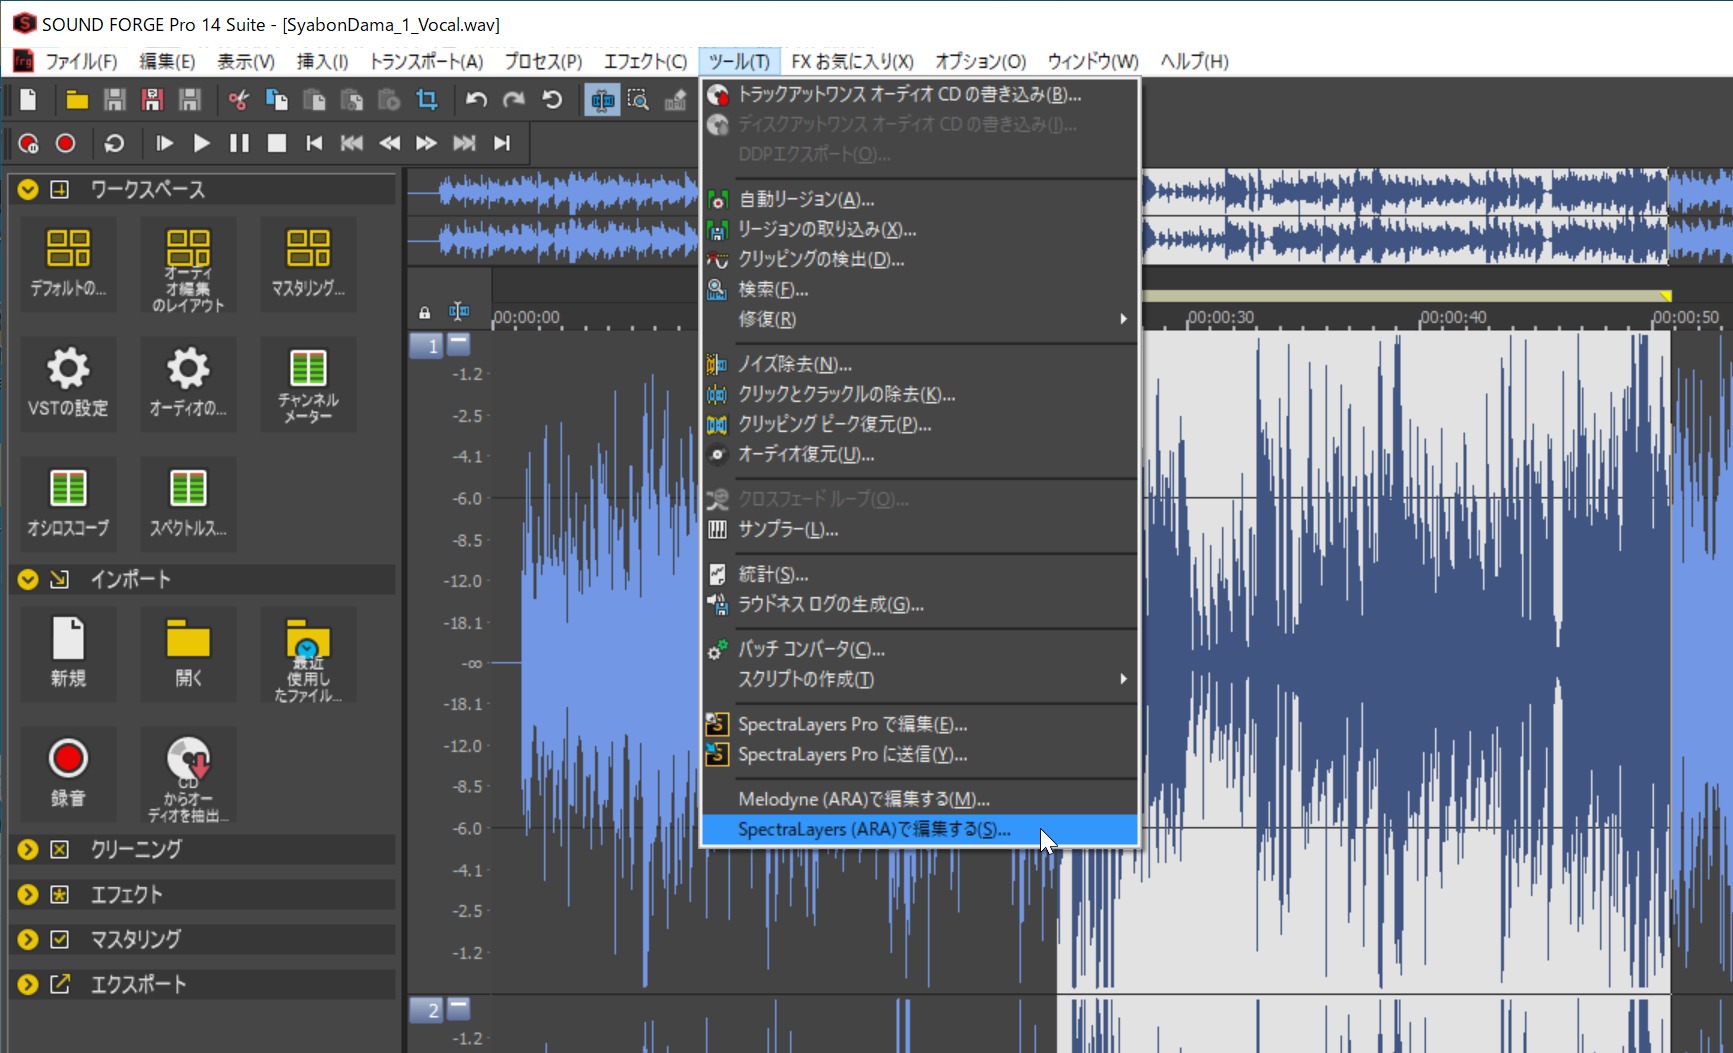Undo the last action in the toolbar
The height and width of the screenshot is (1053, 1733).
click(476, 100)
